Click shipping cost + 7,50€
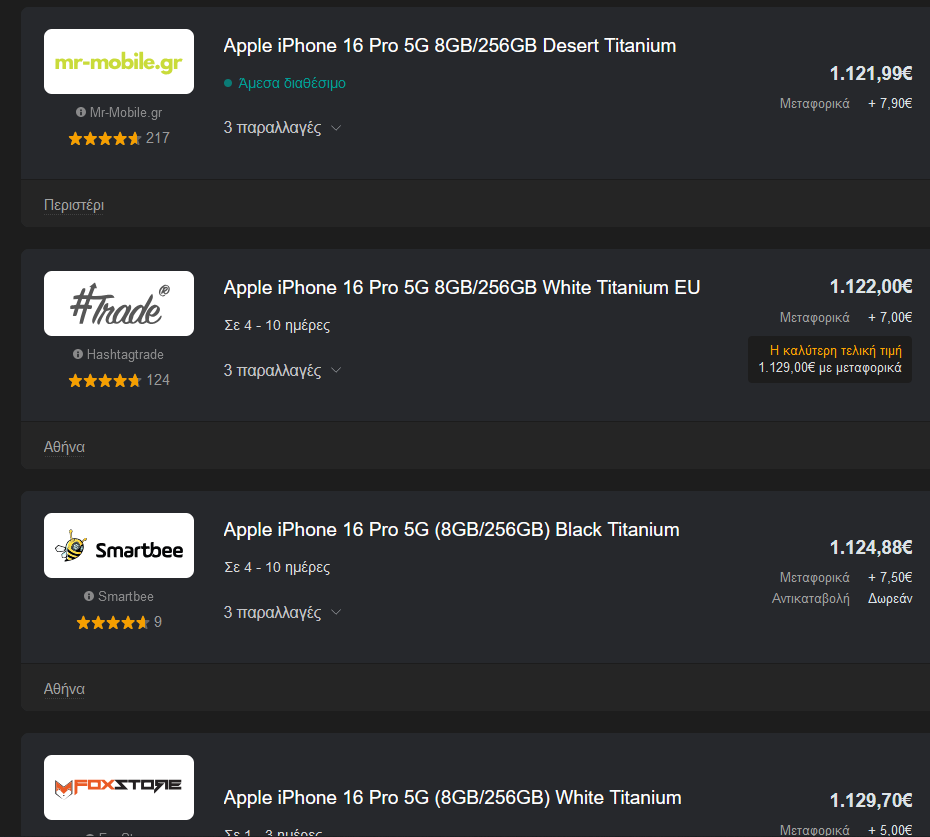 click(890, 577)
